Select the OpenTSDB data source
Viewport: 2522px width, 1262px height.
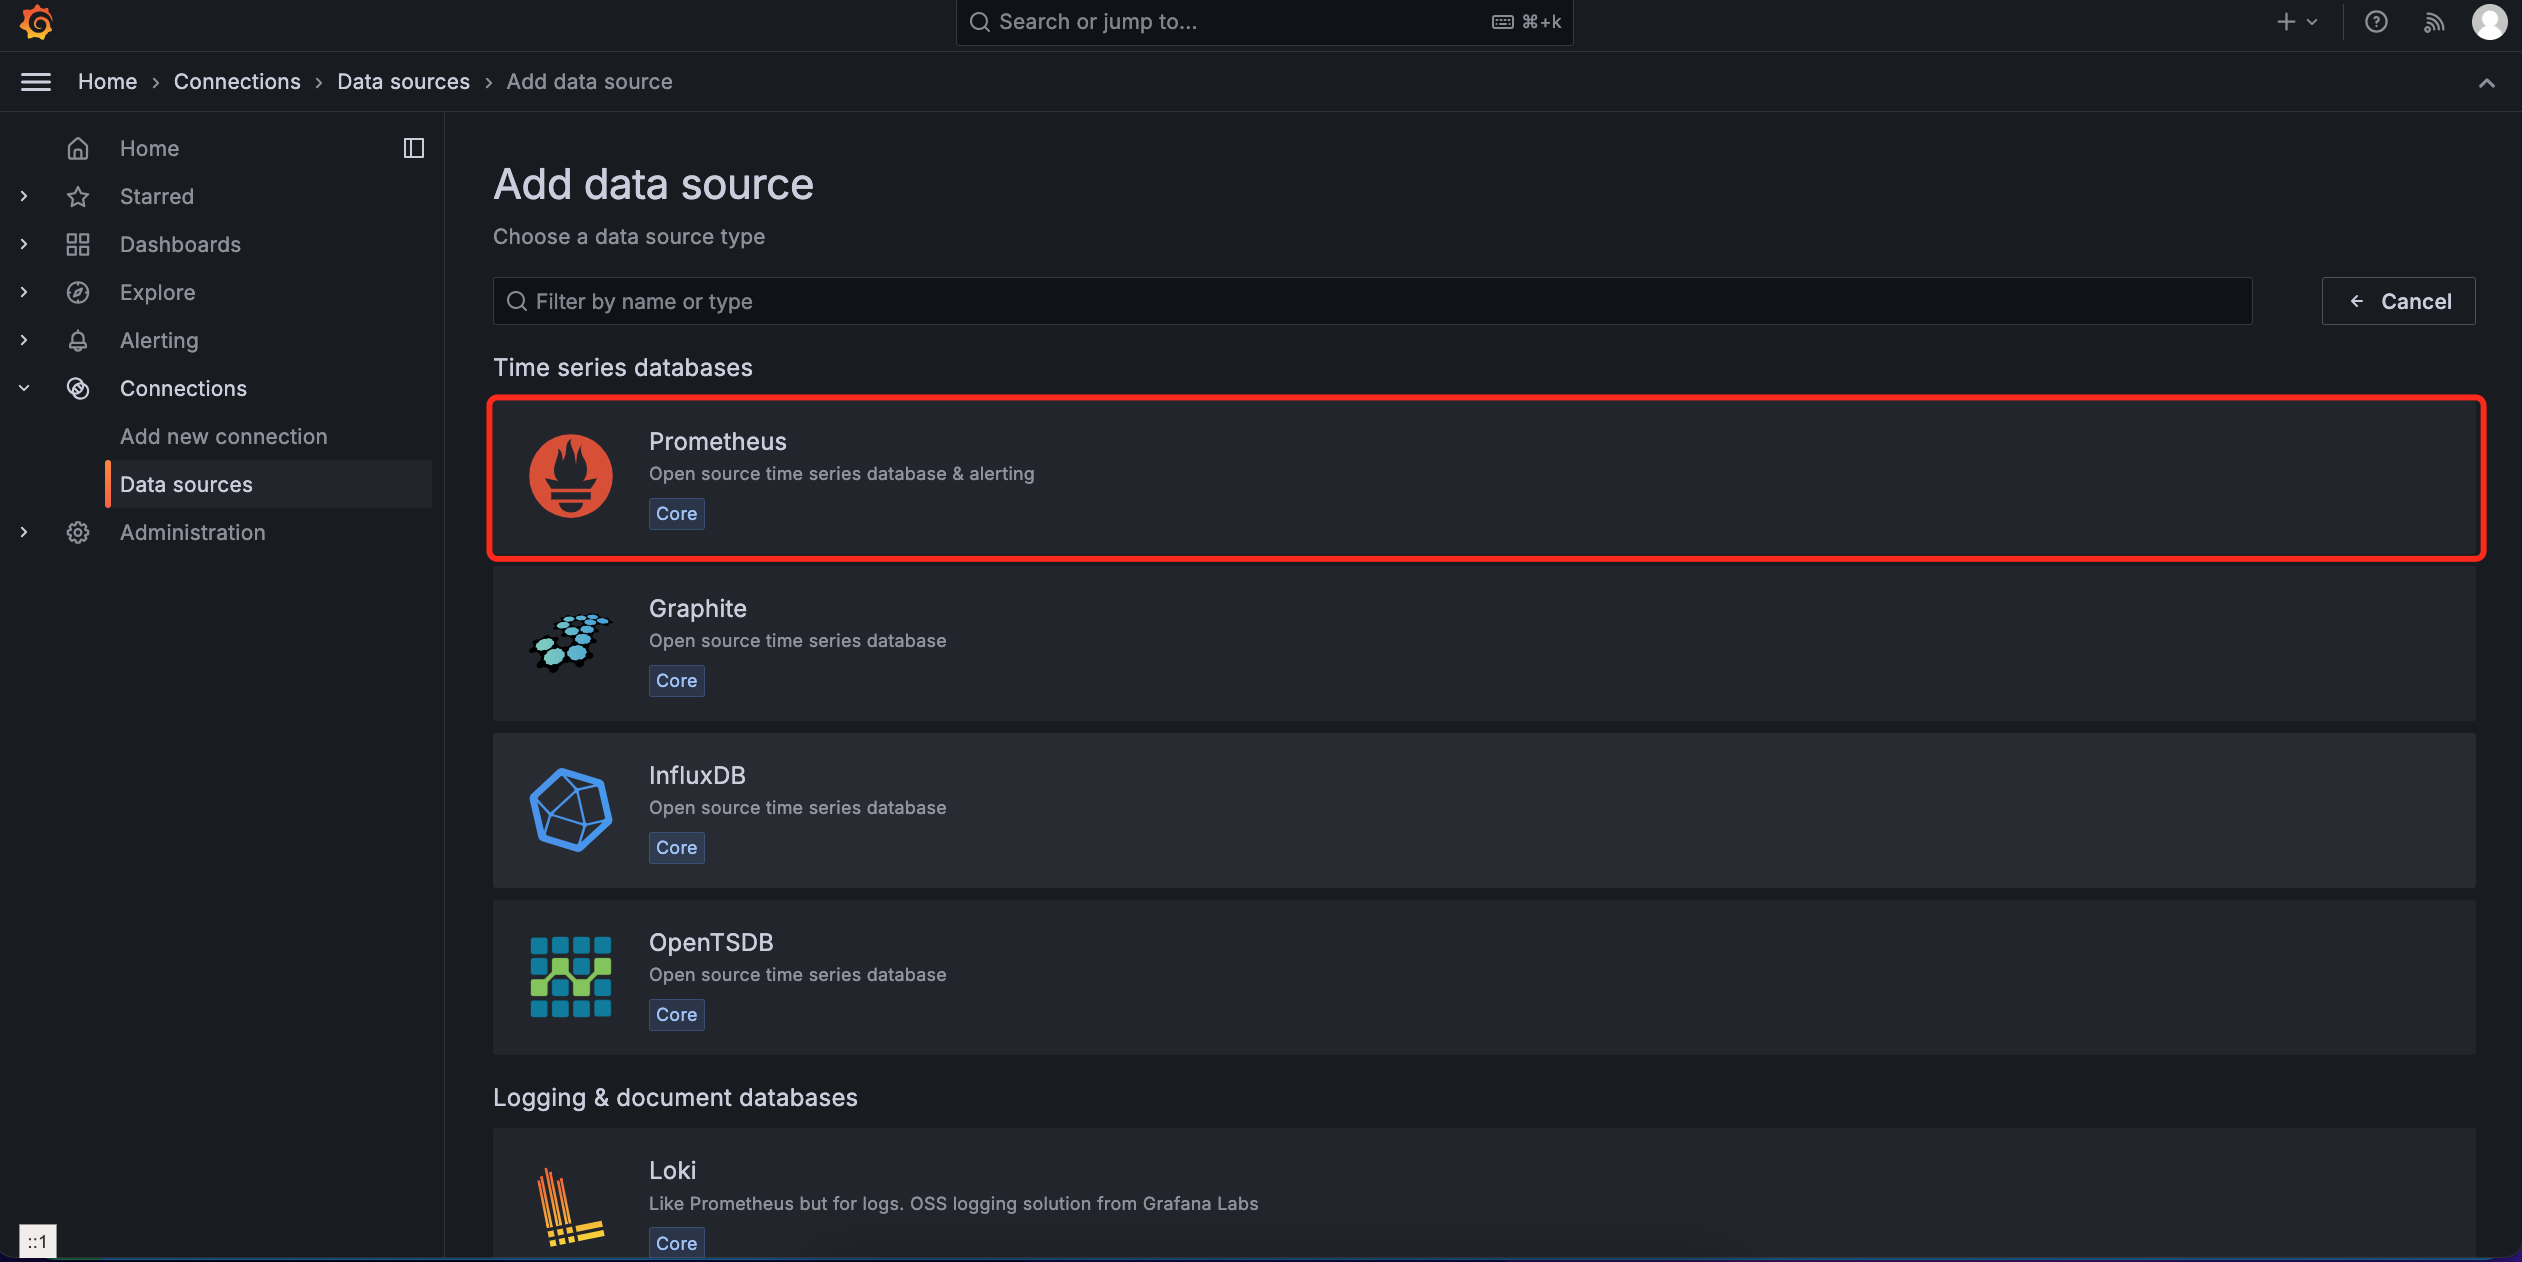[1484, 978]
